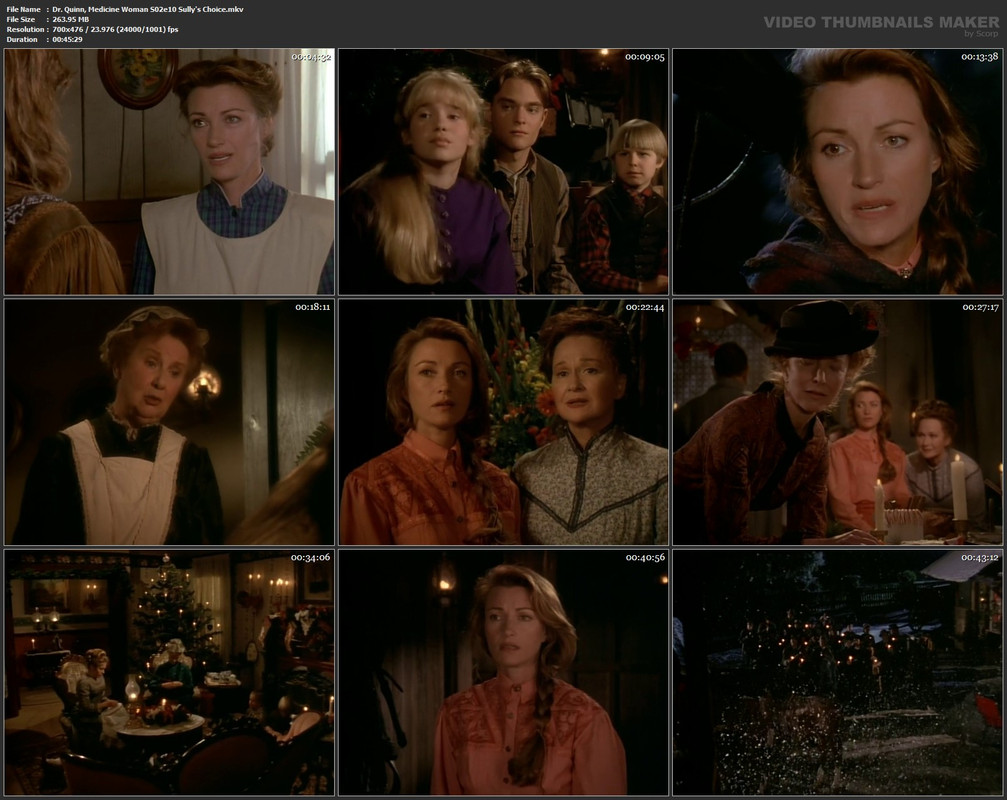1007x800 pixels.
Task: Select the thumbnail stamped 00:27:17
Action: (x=837, y=422)
